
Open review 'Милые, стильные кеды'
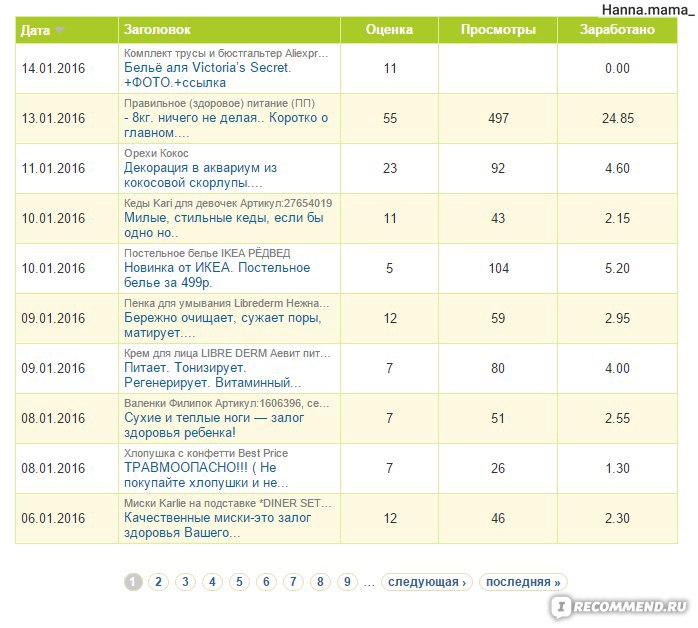223,225
